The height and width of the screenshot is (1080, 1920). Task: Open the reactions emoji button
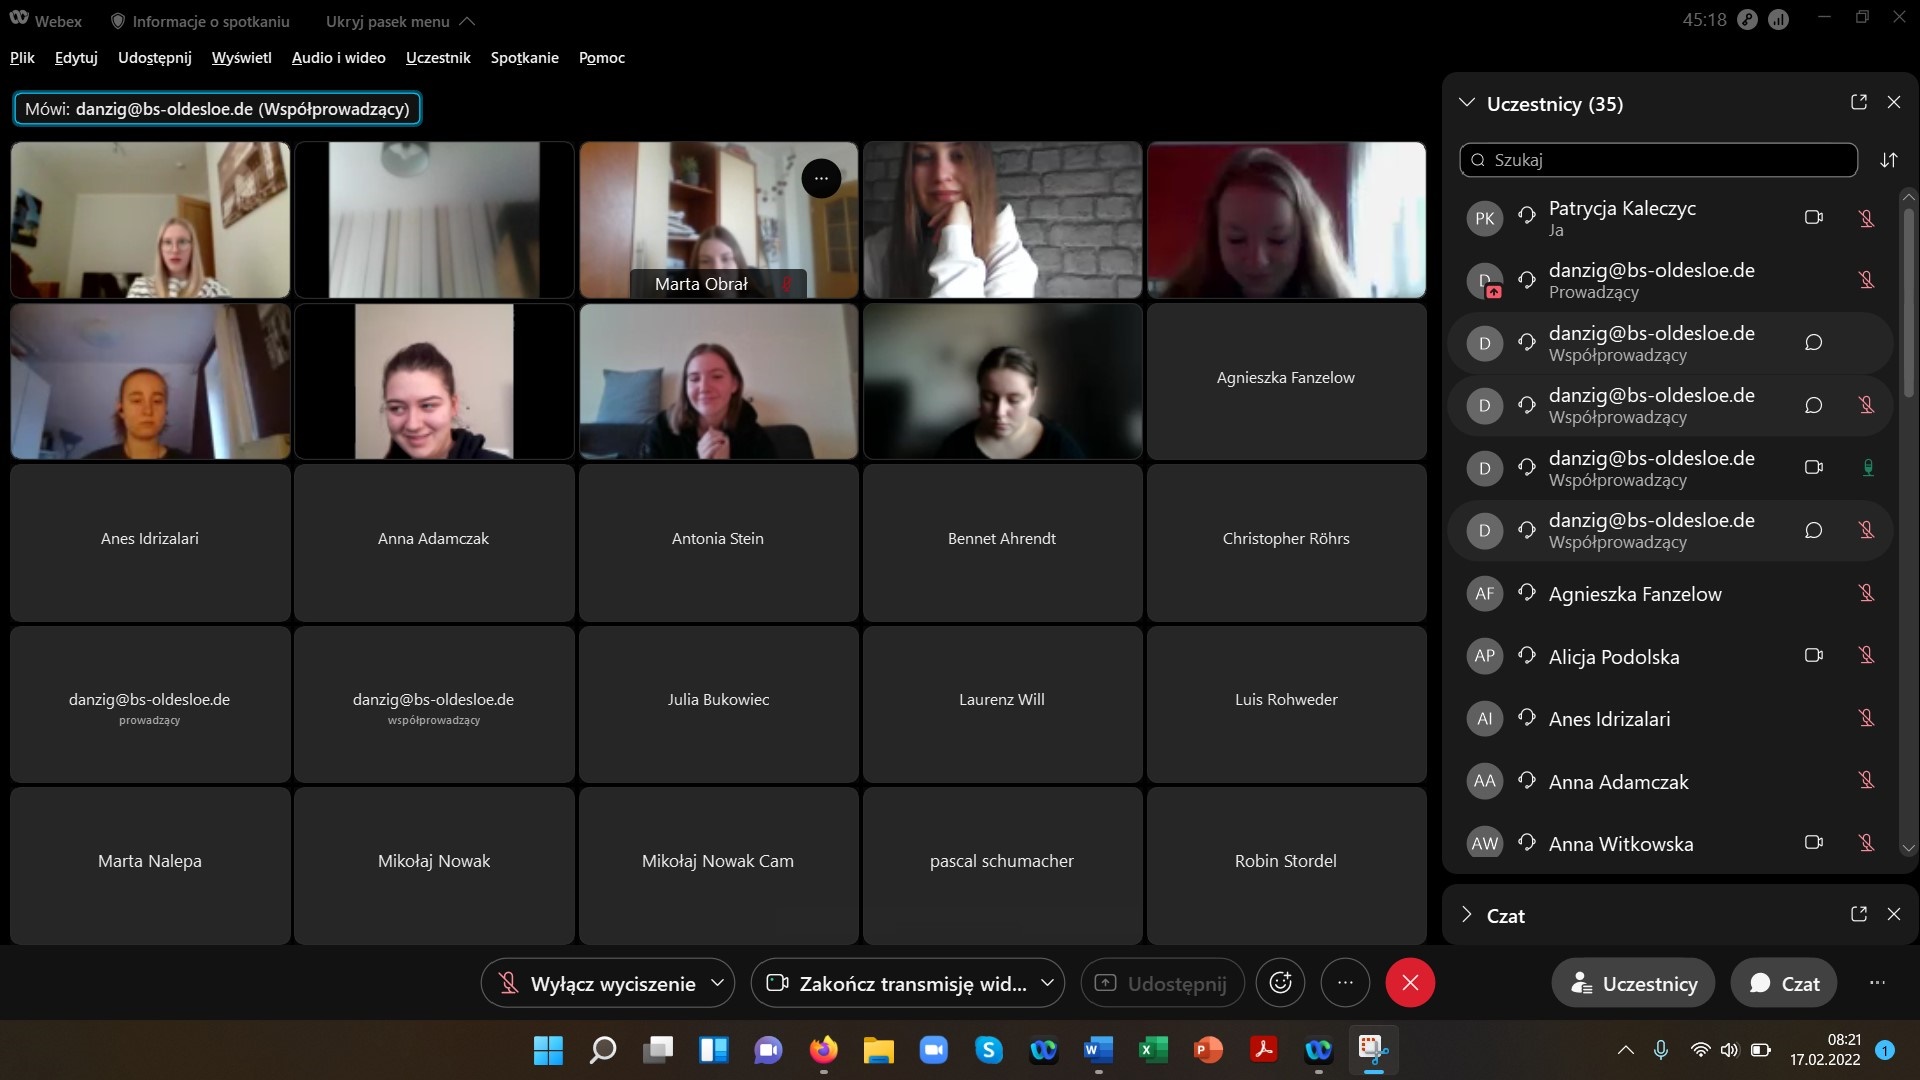(x=1281, y=983)
